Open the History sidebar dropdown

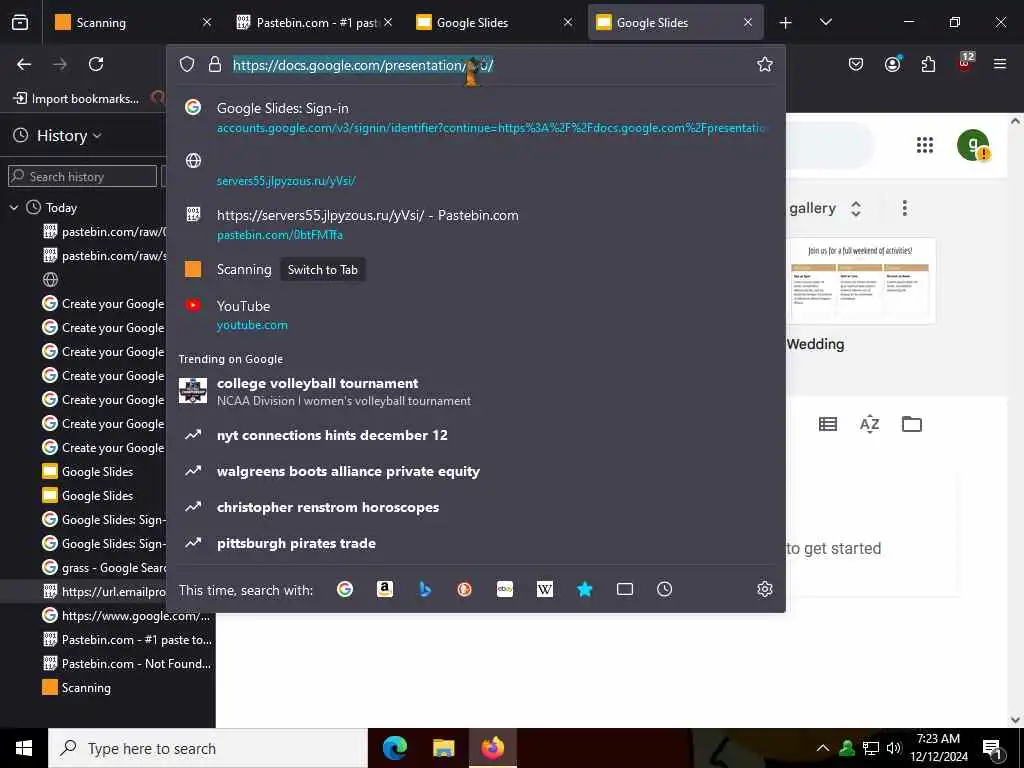point(57,135)
